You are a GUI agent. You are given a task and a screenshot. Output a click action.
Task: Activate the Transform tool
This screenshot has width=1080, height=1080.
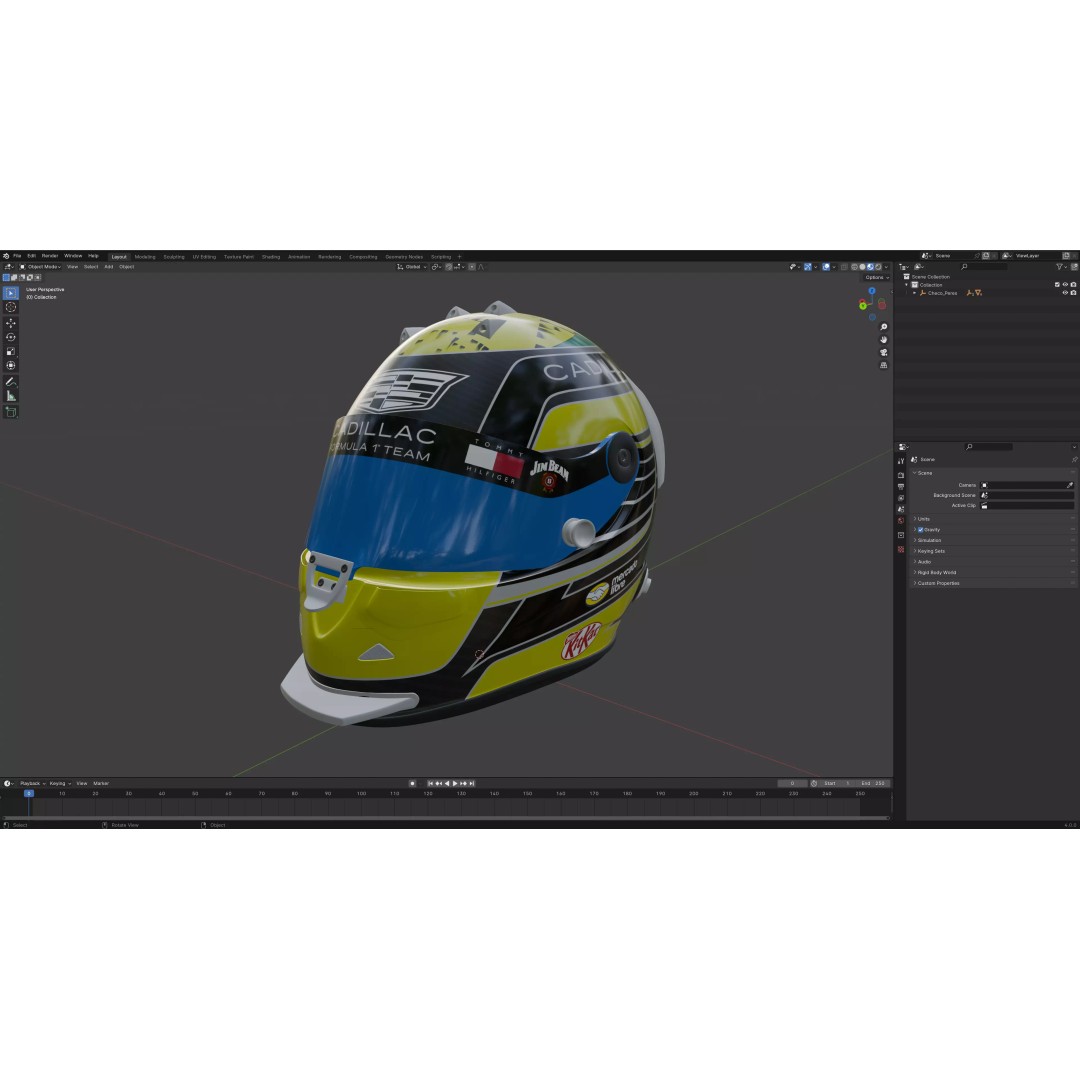coord(11,366)
